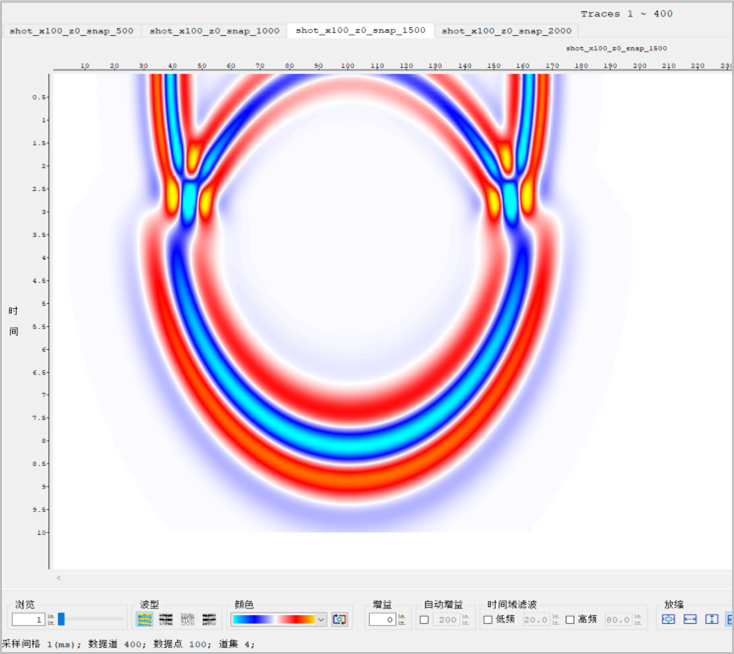Click the vertical zoom icon
The height and width of the screenshot is (654, 734).
click(711, 620)
